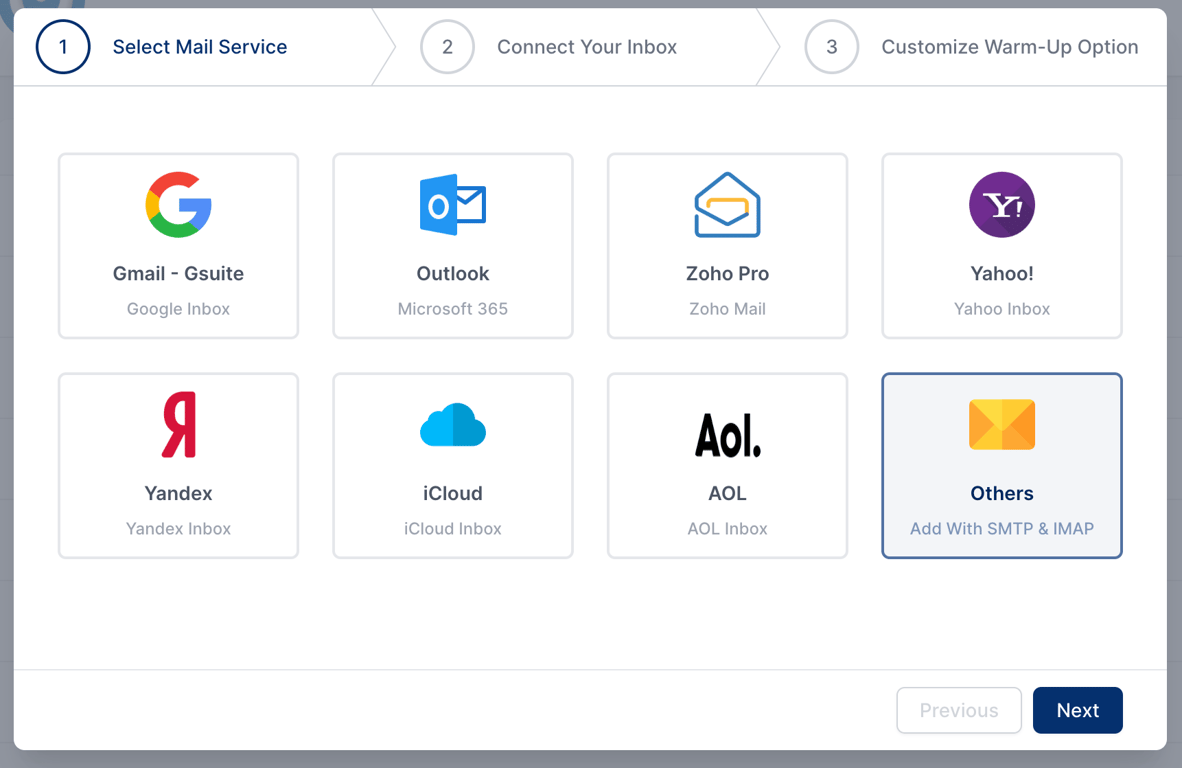Click the purple Yahoo logo icon
The image size is (1182, 768).
pos(1002,205)
